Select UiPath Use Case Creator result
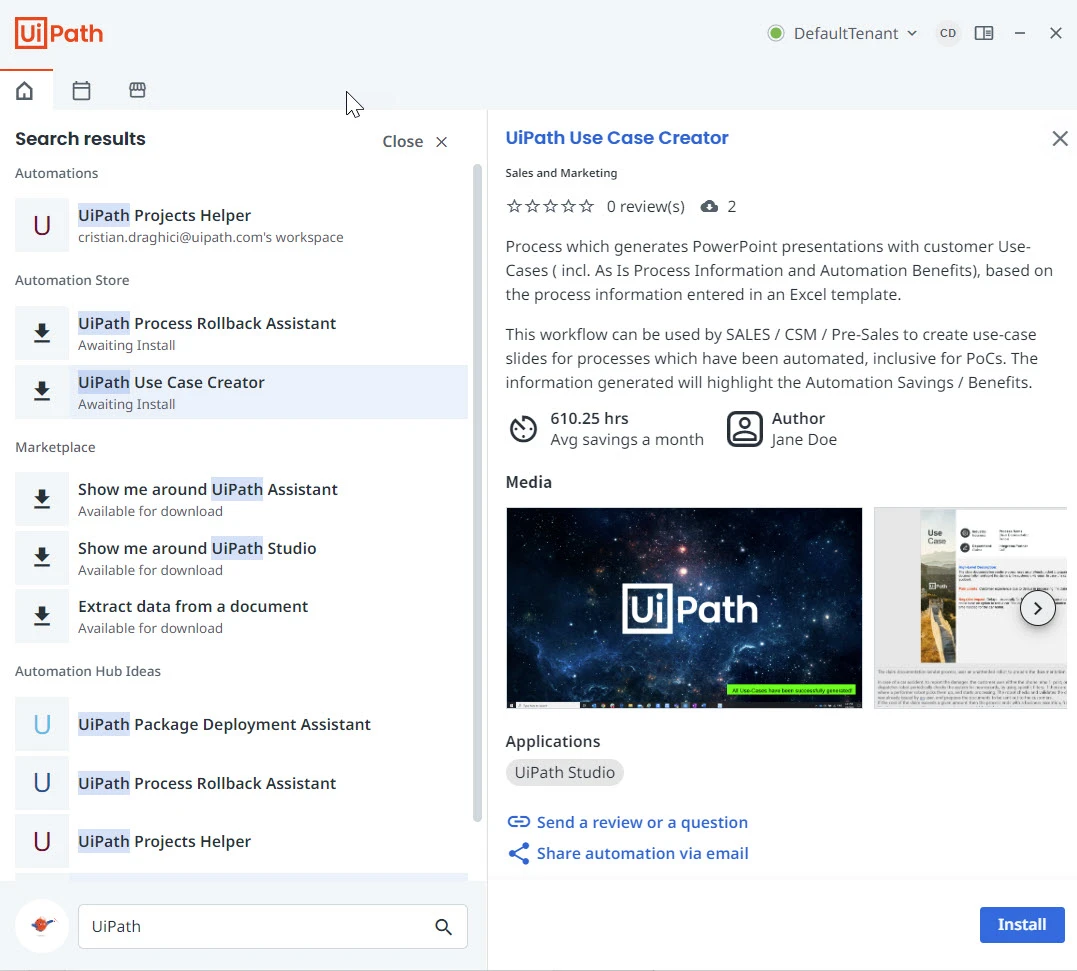 click(x=241, y=391)
